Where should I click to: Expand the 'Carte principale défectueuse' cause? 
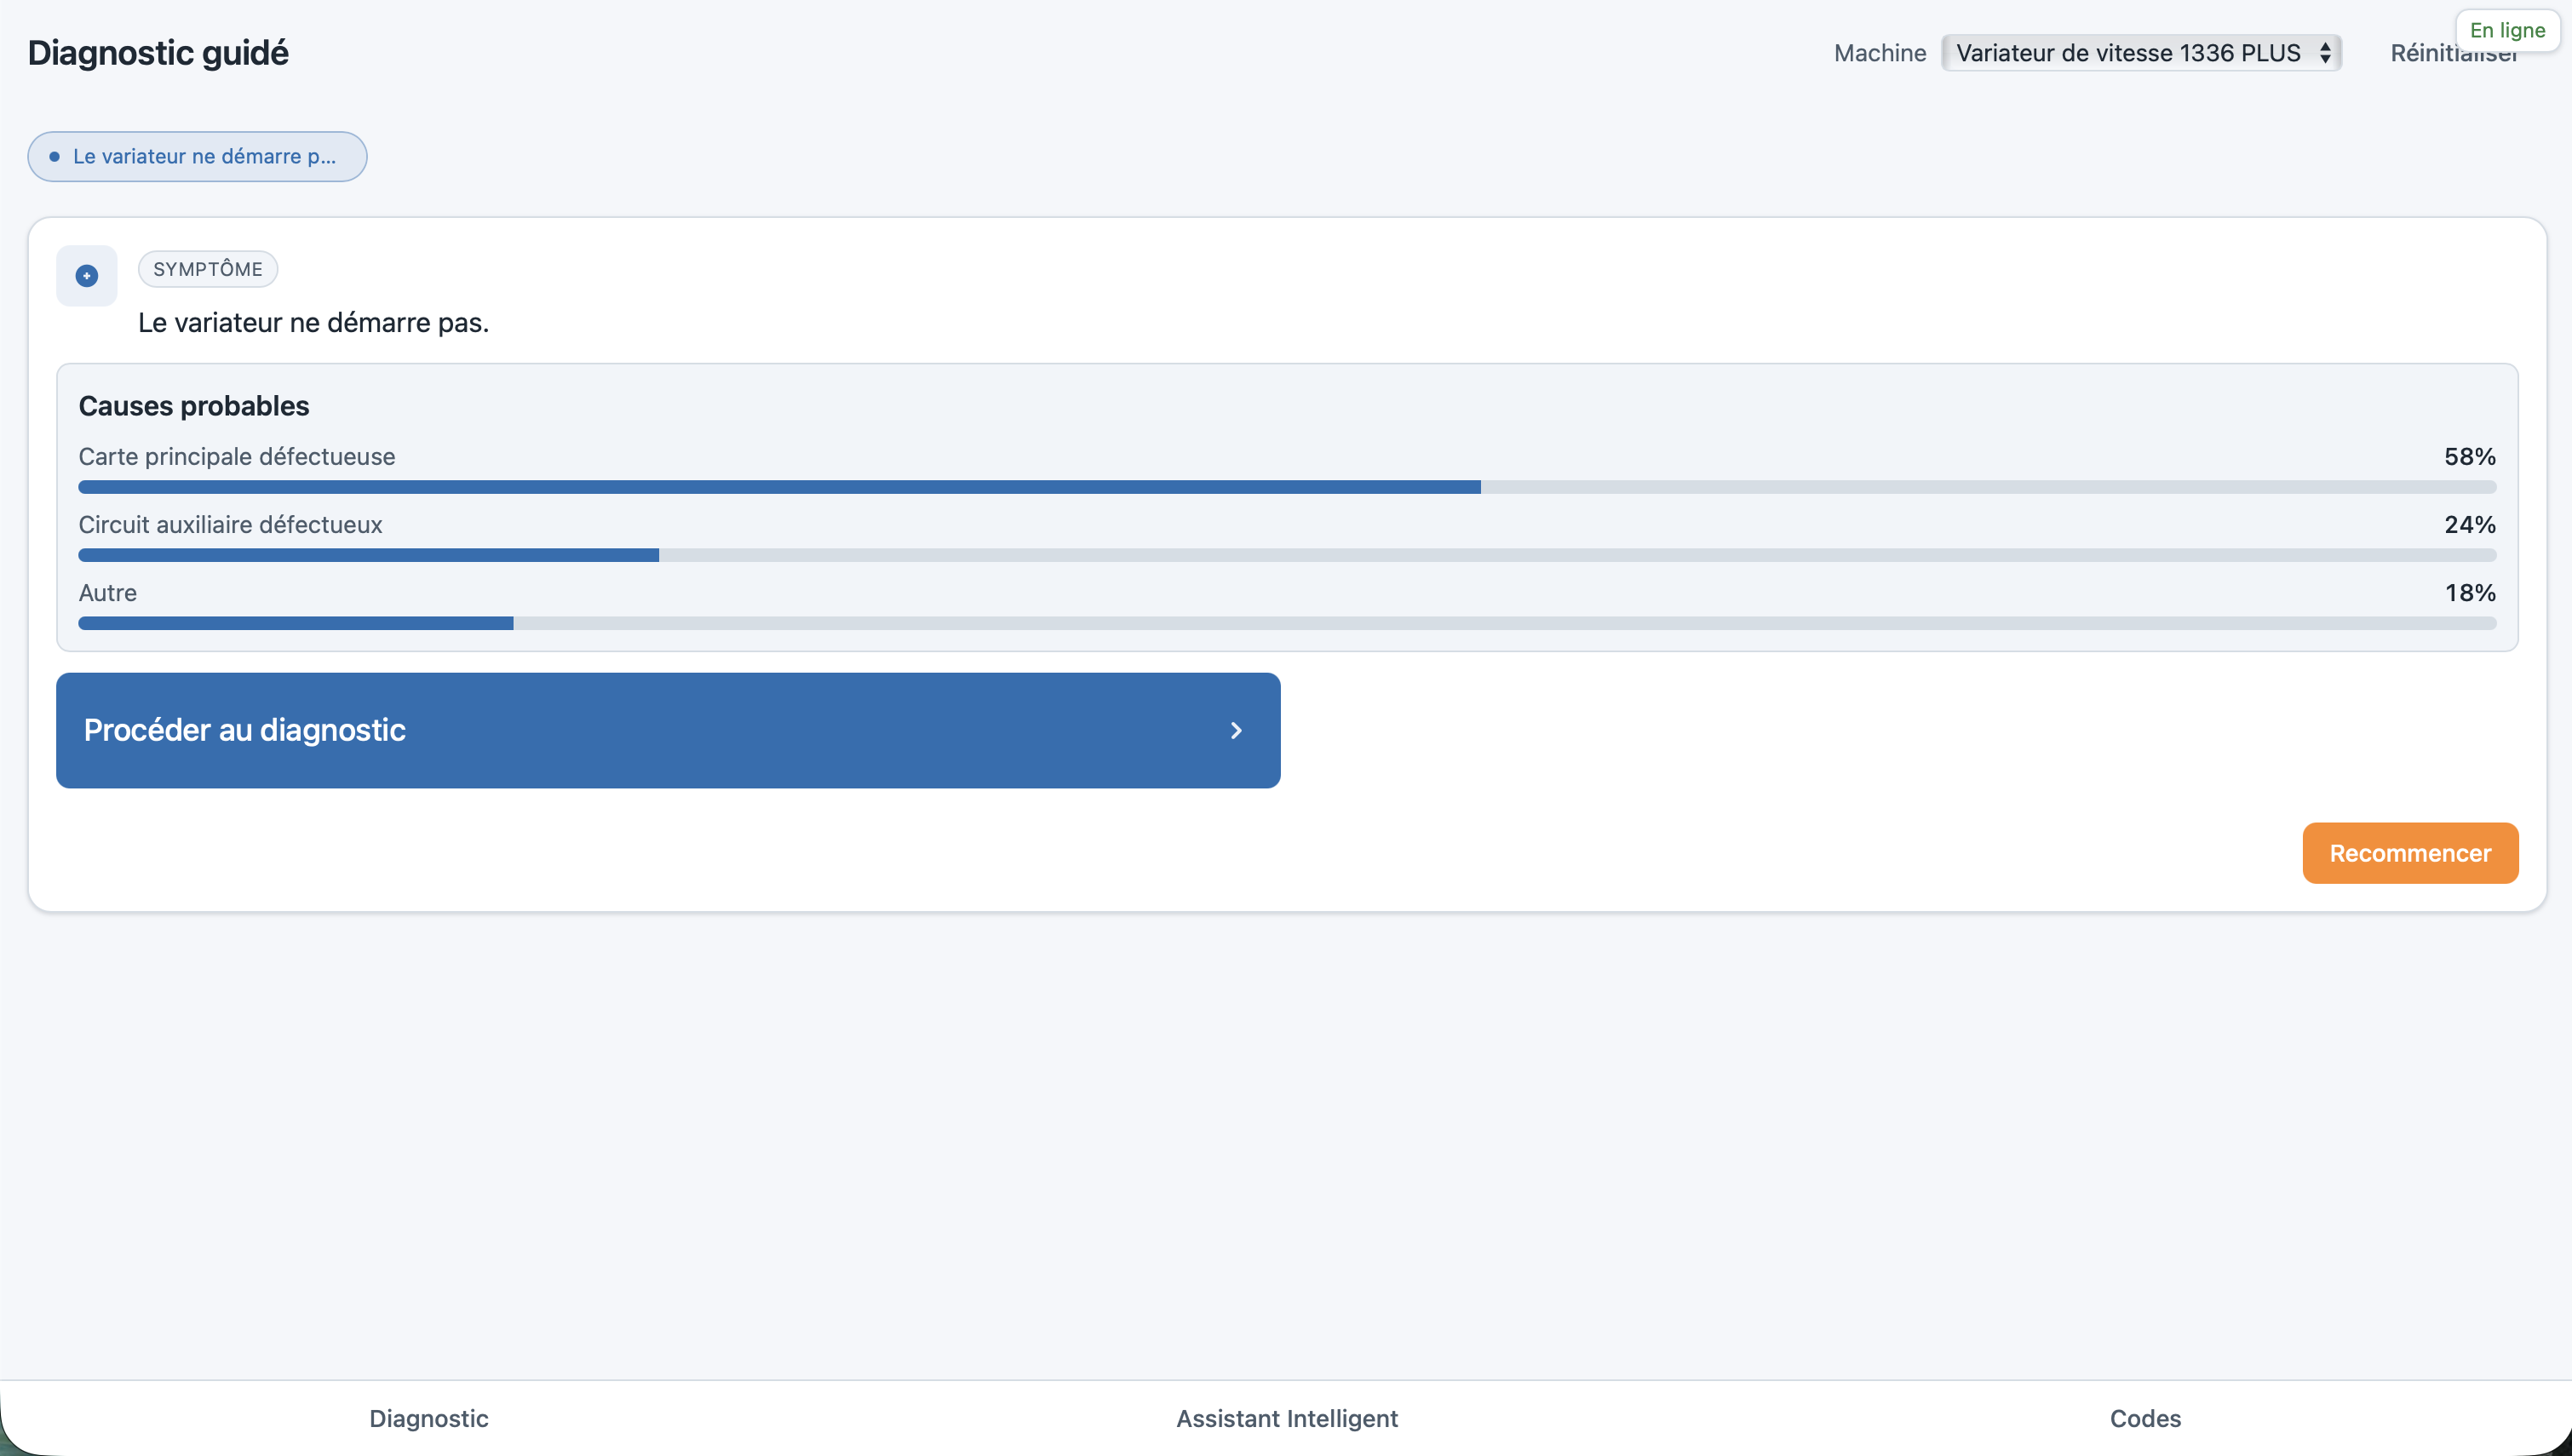(x=237, y=456)
